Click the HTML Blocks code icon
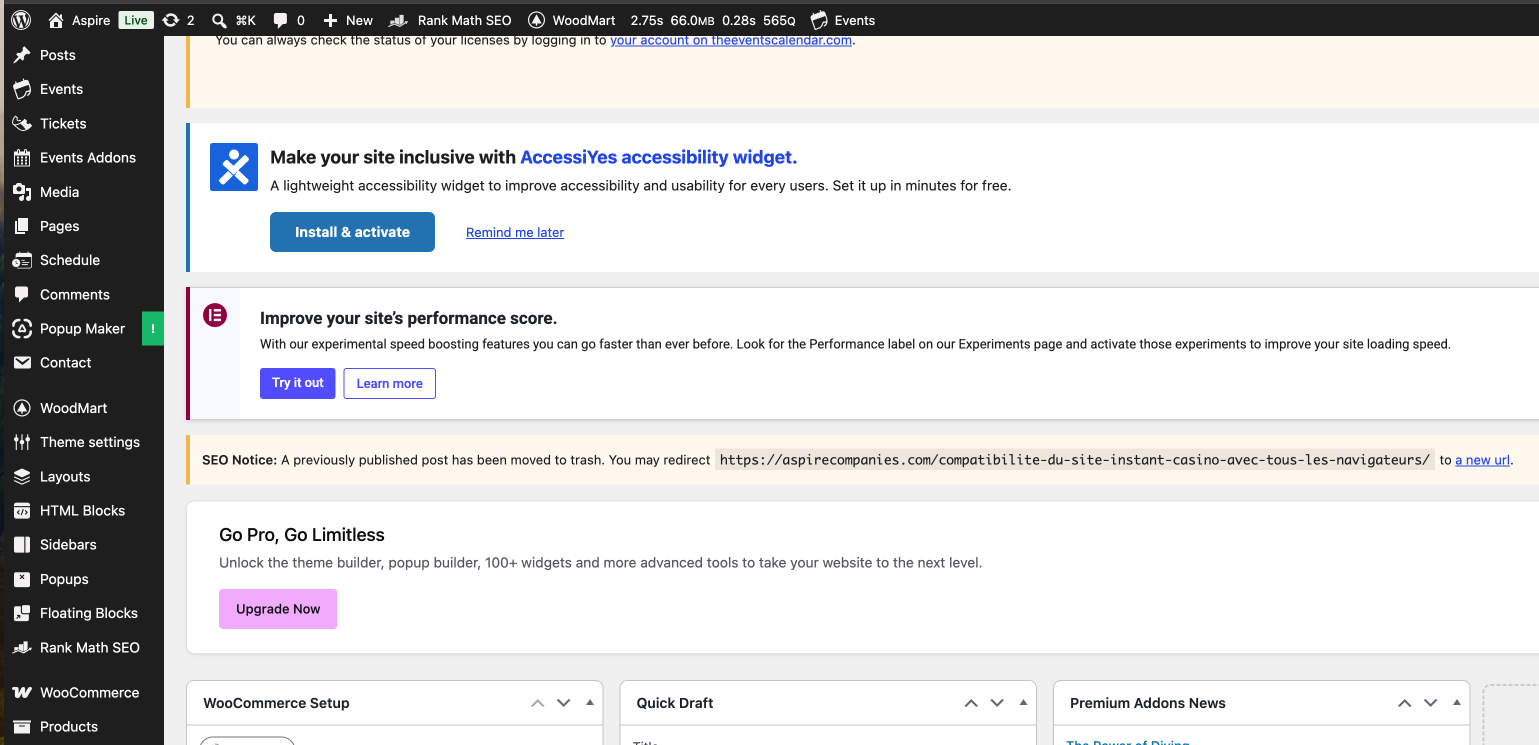 [22, 511]
